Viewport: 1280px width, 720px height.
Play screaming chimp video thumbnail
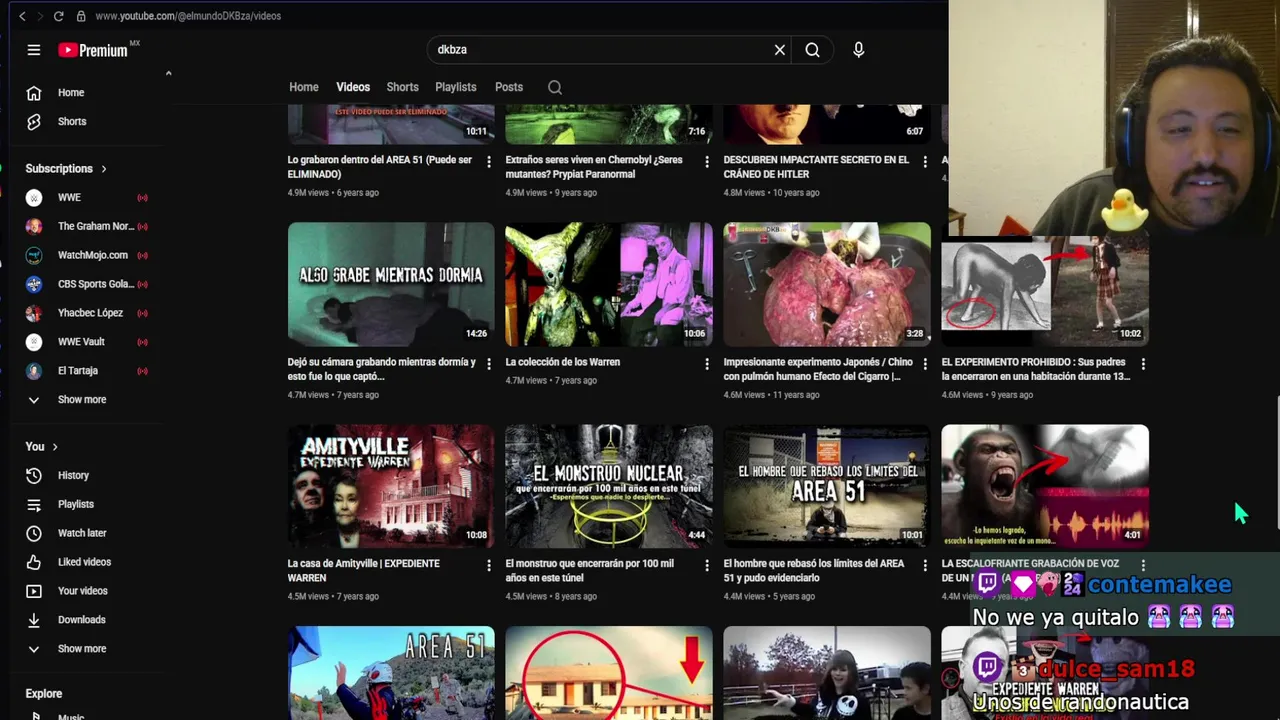pos(1045,486)
